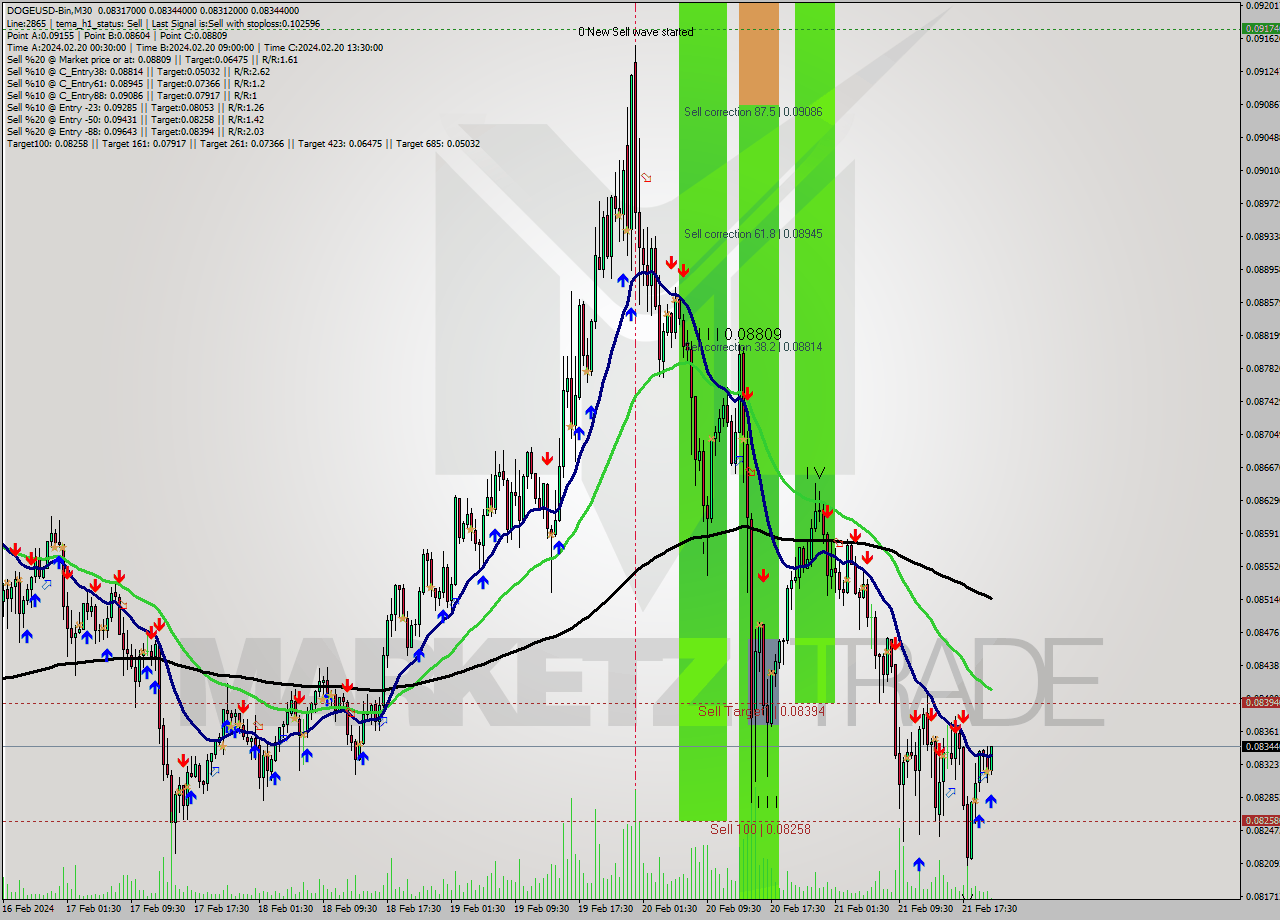Click '20 Feb 01:30' on the time axis

coord(669,909)
